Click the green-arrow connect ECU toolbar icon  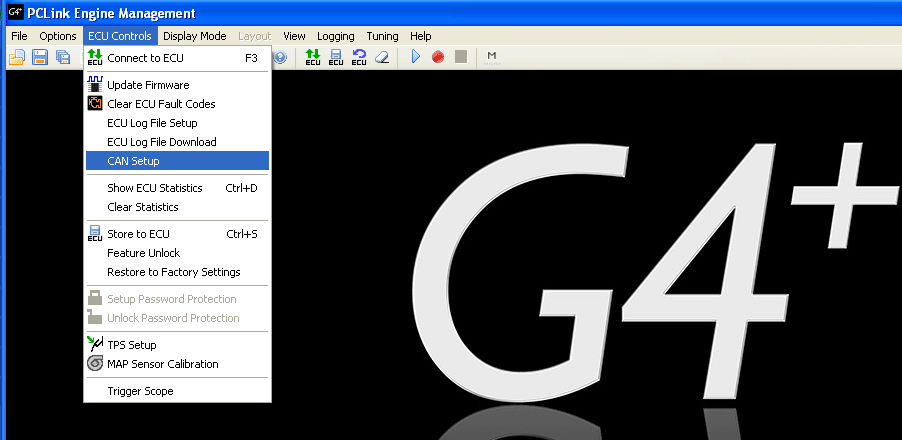coord(313,57)
